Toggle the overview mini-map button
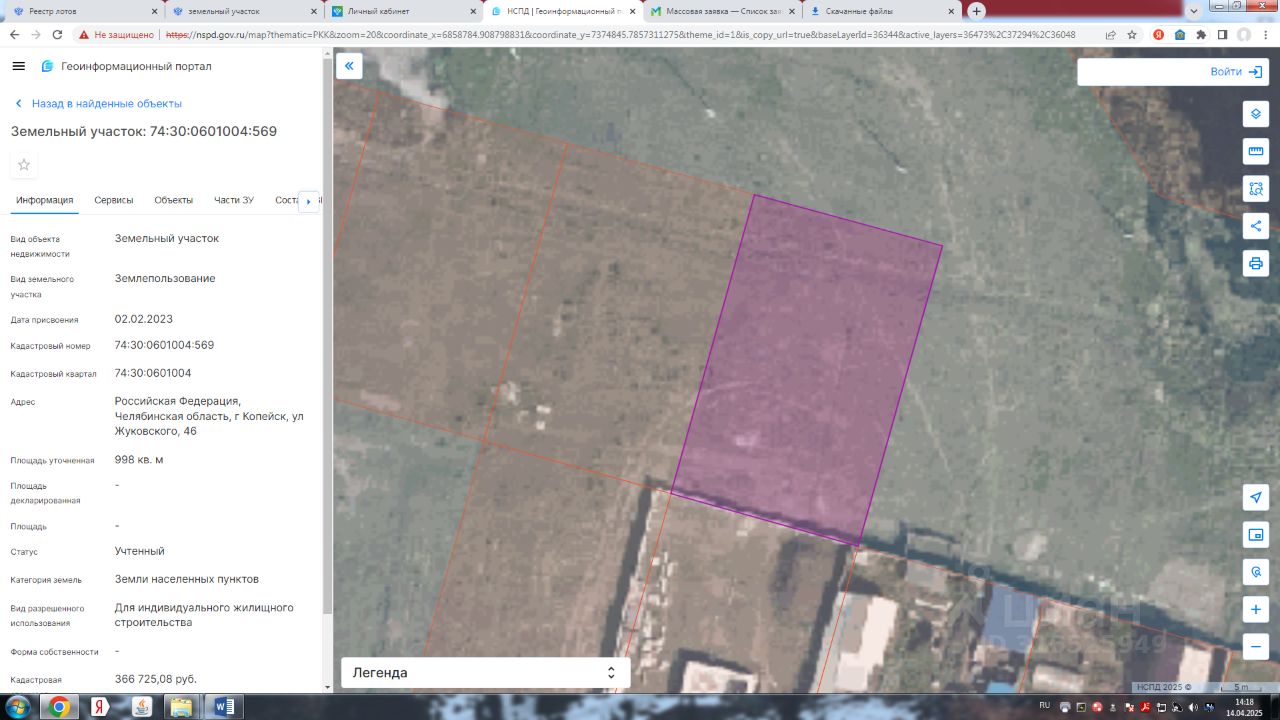Image resolution: width=1280 pixels, height=720 pixels. [1256, 535]
